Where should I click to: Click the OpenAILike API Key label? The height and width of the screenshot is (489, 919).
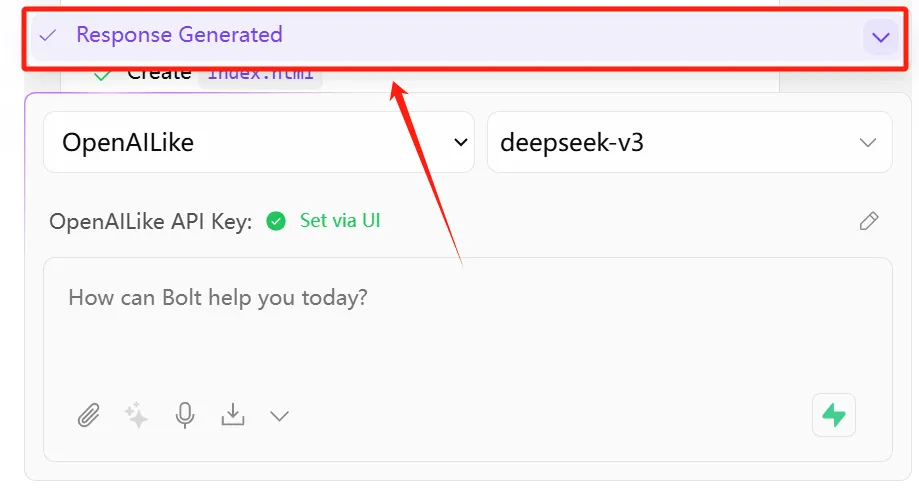point(150,222)
